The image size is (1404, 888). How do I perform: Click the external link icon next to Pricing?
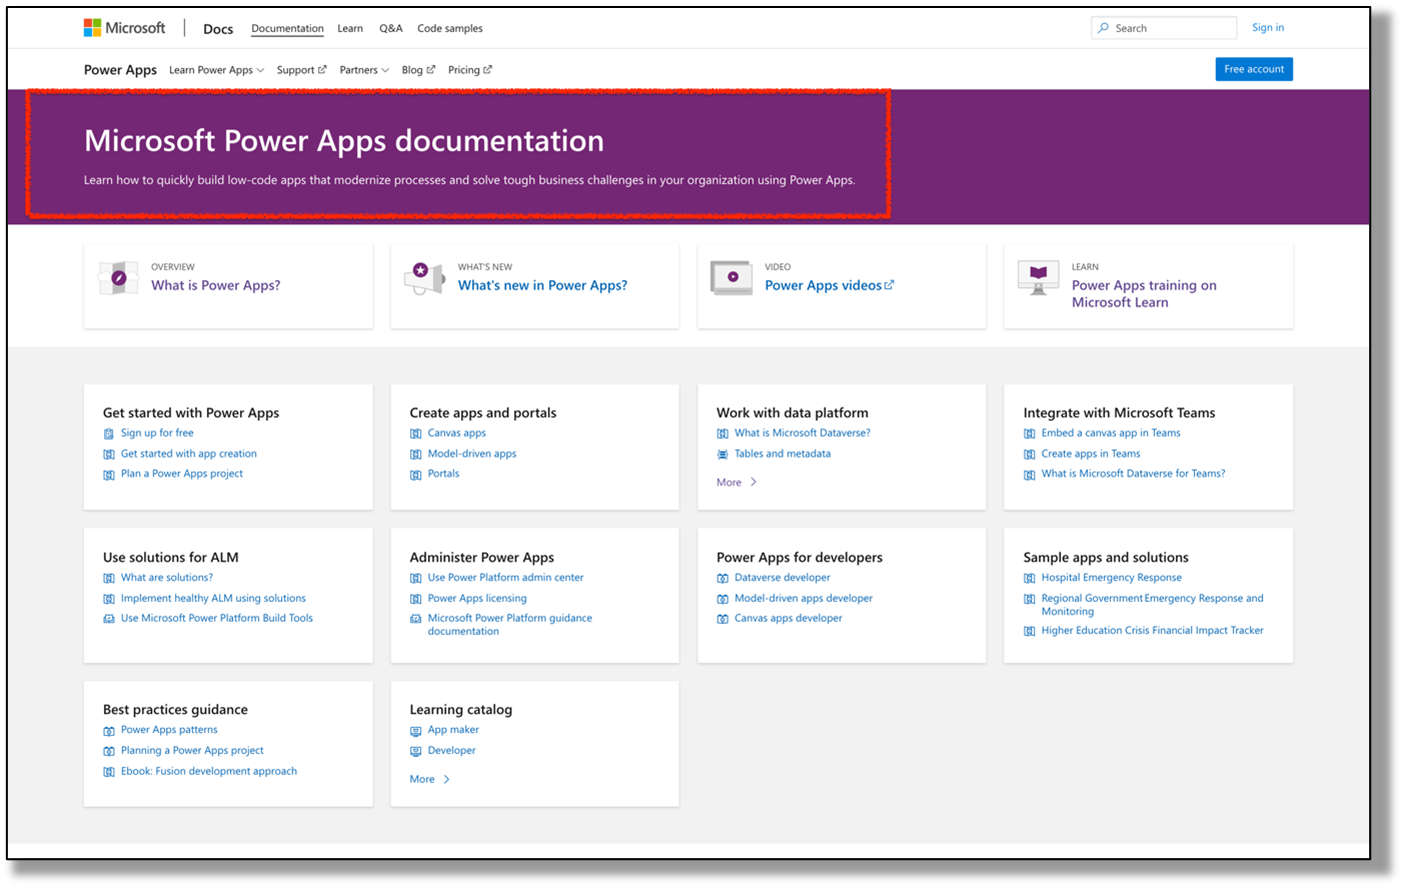[488, 70]
